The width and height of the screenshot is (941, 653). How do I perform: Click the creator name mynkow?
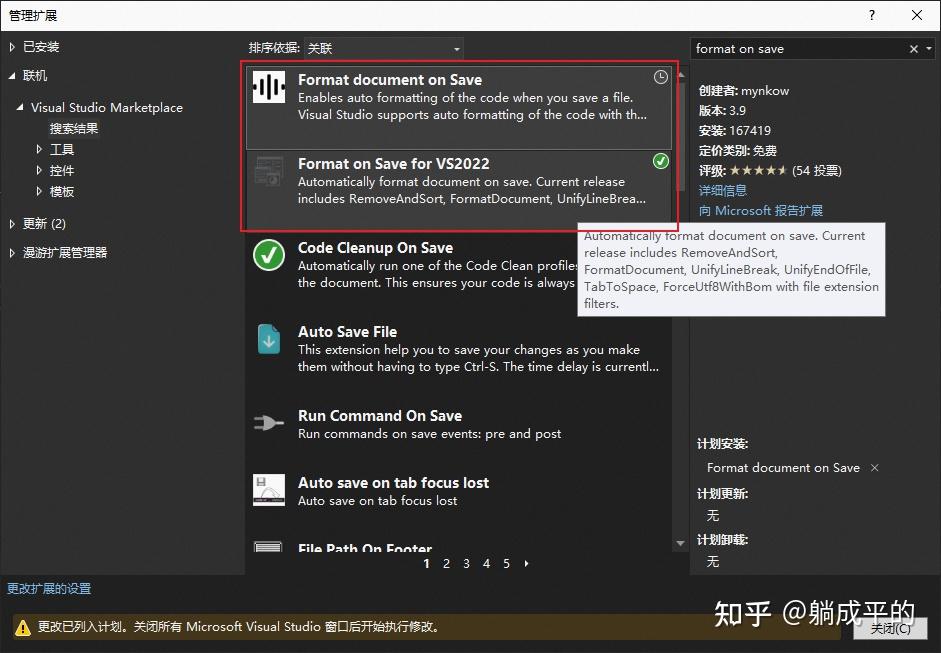(x=765, y=91)
